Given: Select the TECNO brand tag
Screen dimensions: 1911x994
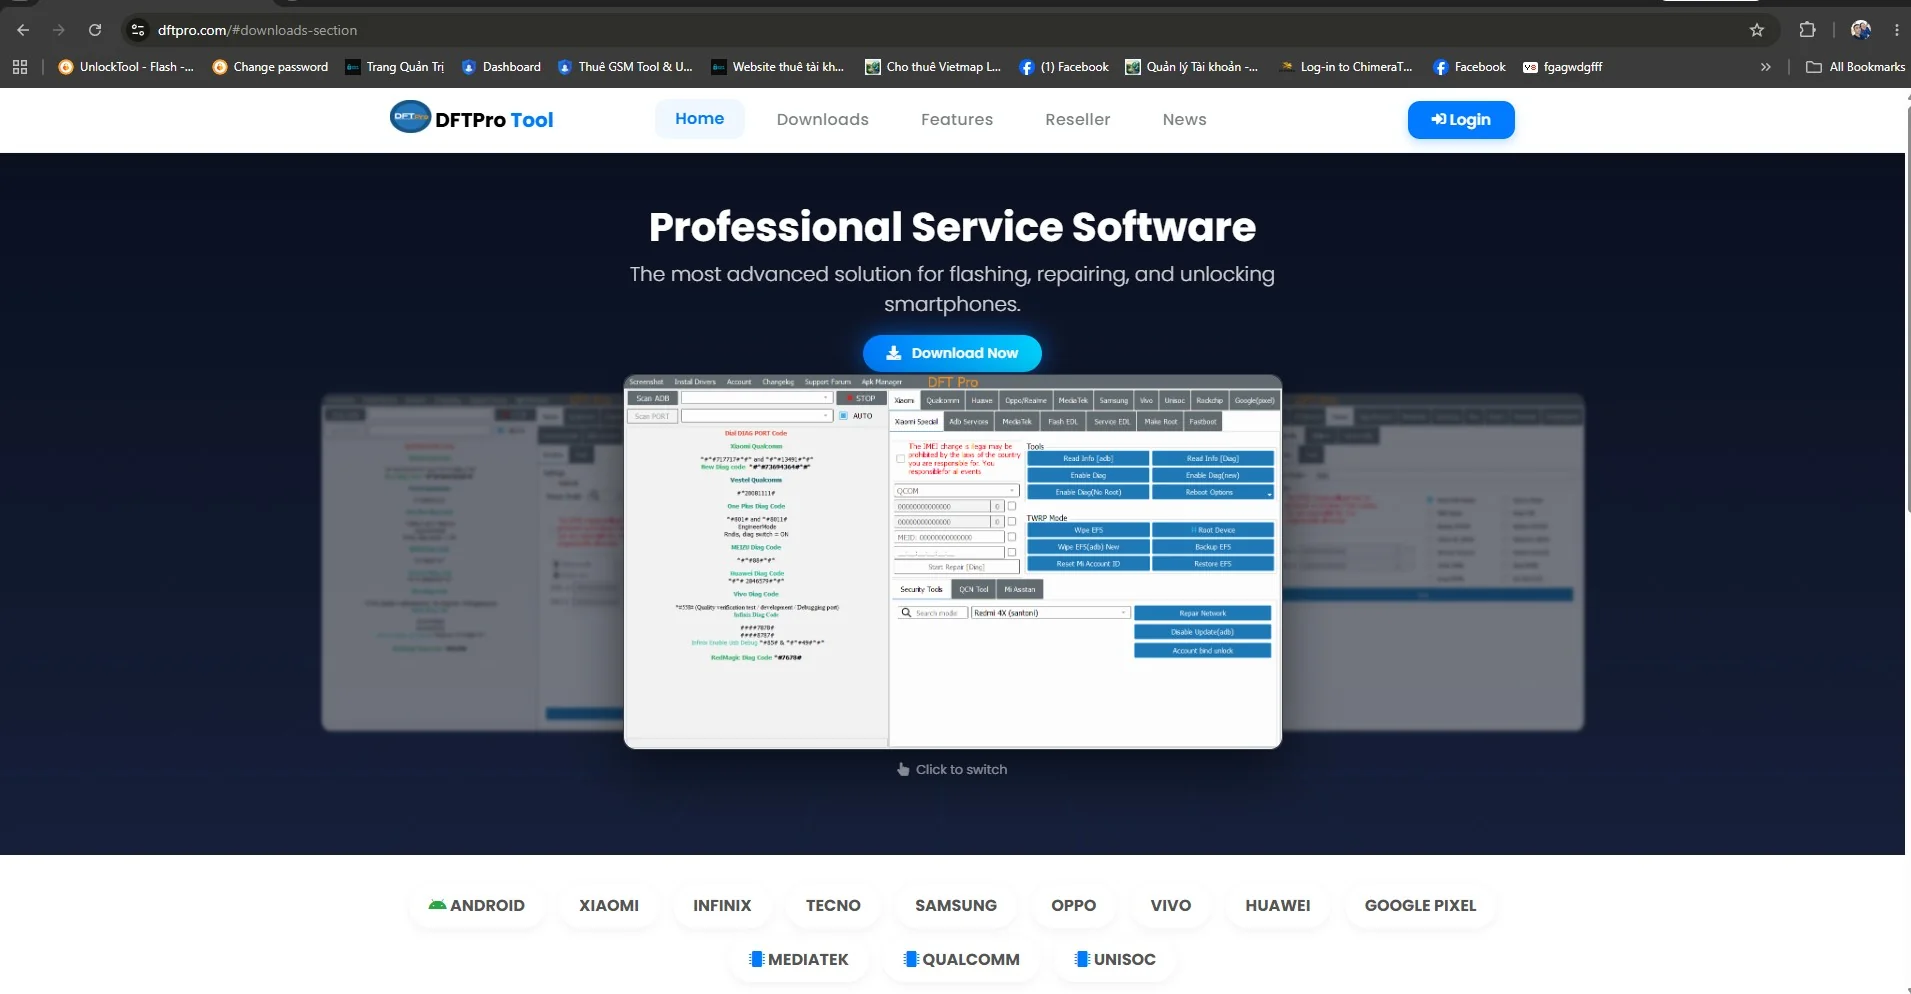Looking at the screenshot, I should point(833,905).
